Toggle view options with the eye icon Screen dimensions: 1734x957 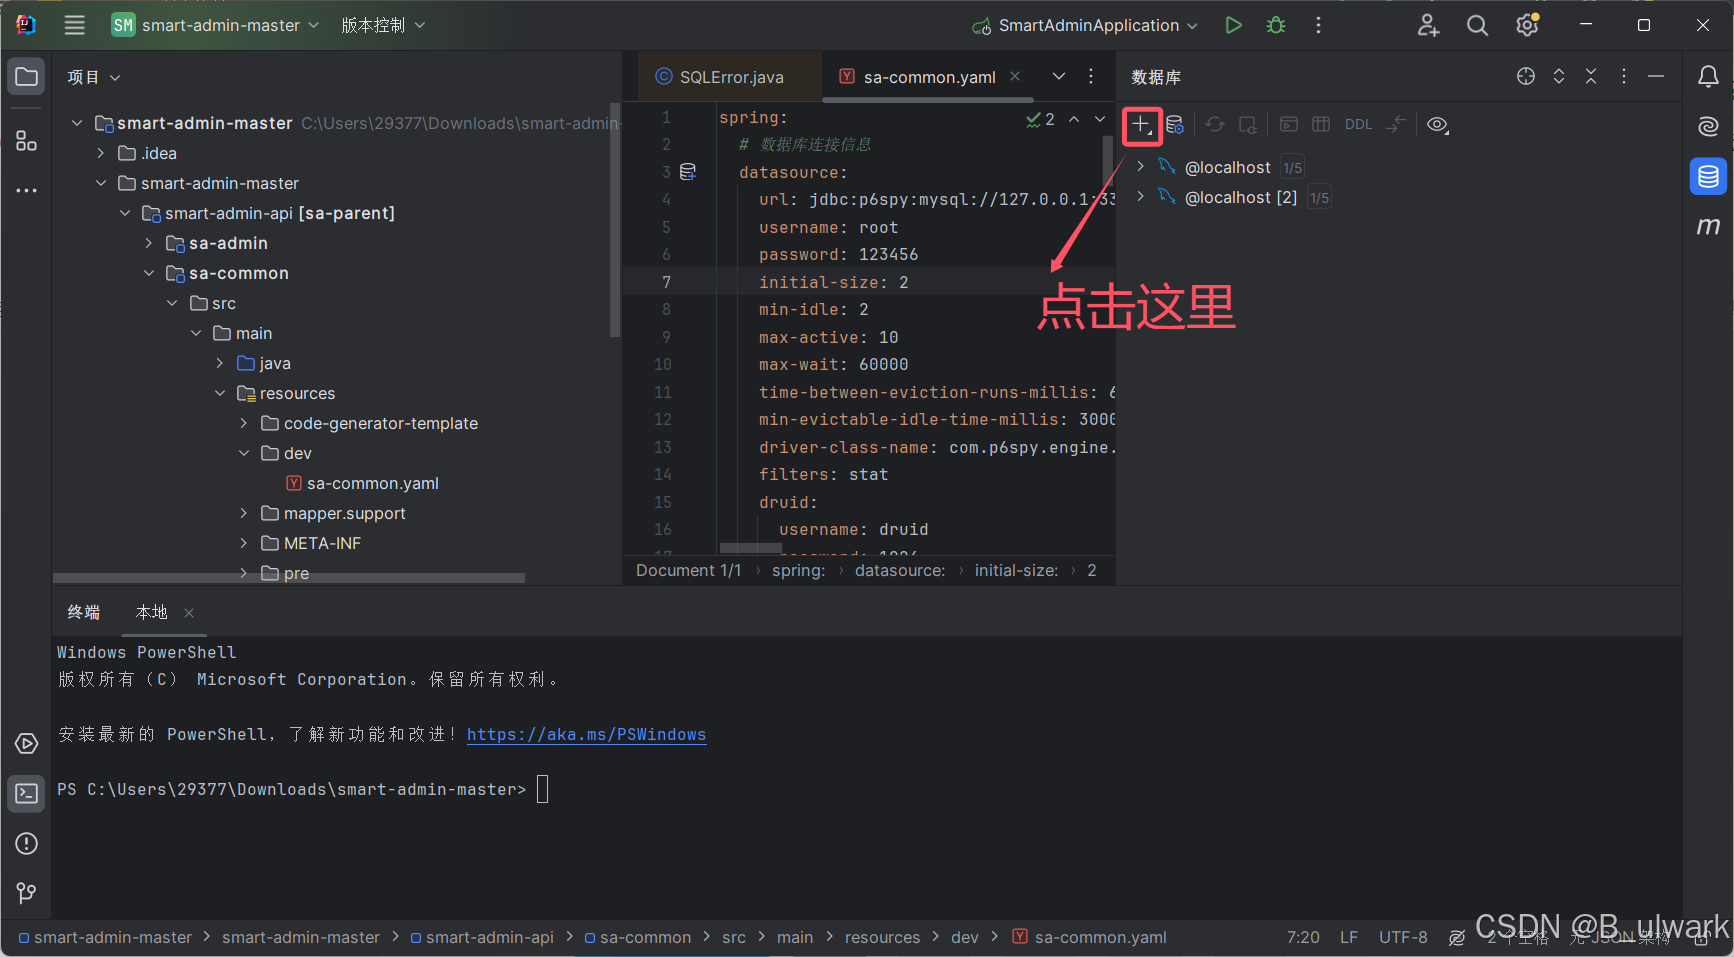[x=1437, y=124]
